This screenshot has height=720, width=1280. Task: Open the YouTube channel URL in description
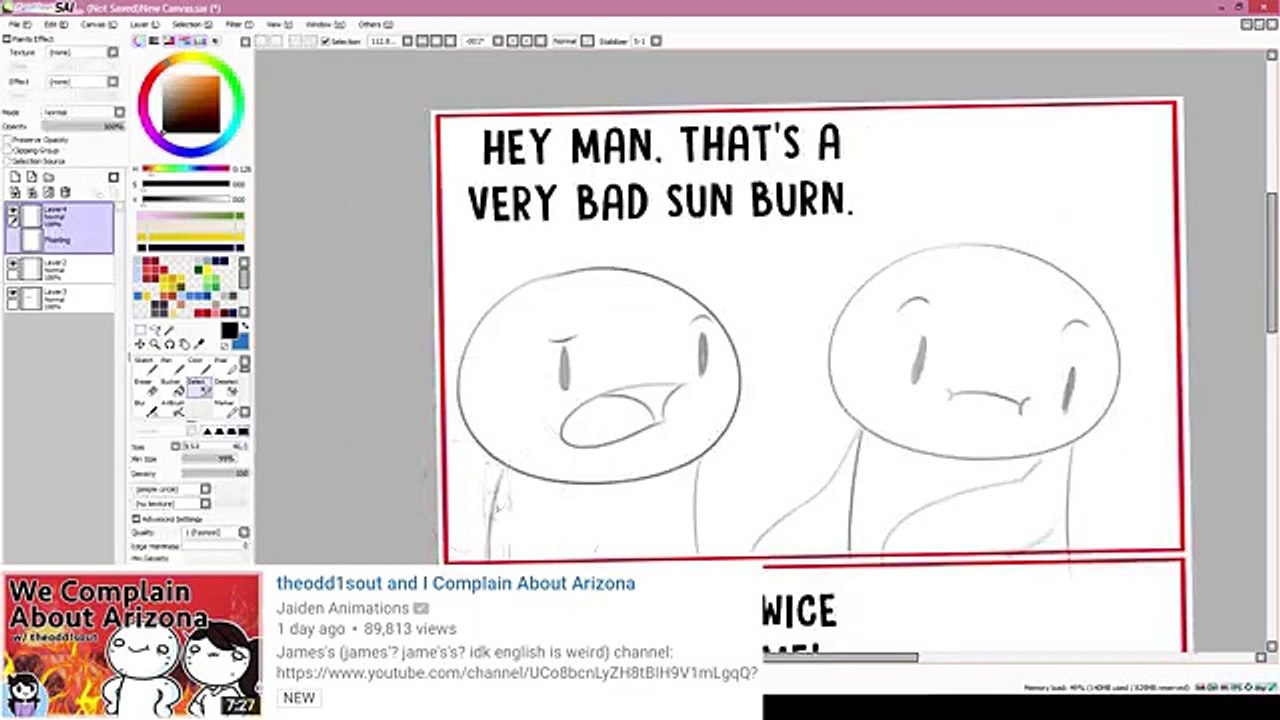coord(517,673)
